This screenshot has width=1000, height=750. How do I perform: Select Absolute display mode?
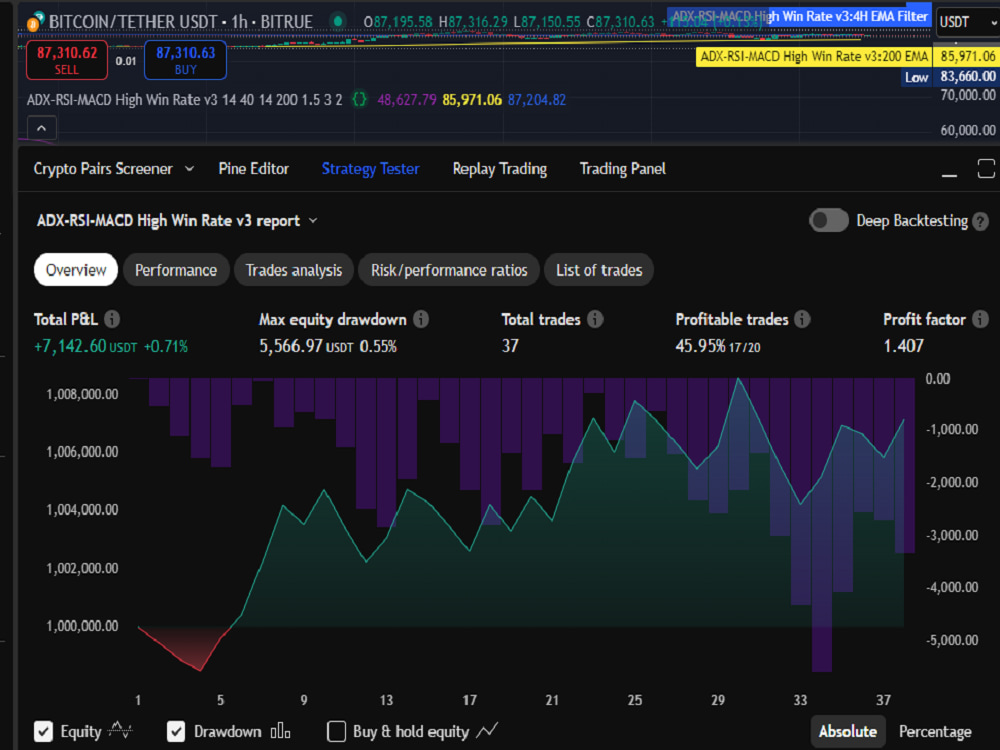[848, 732]
